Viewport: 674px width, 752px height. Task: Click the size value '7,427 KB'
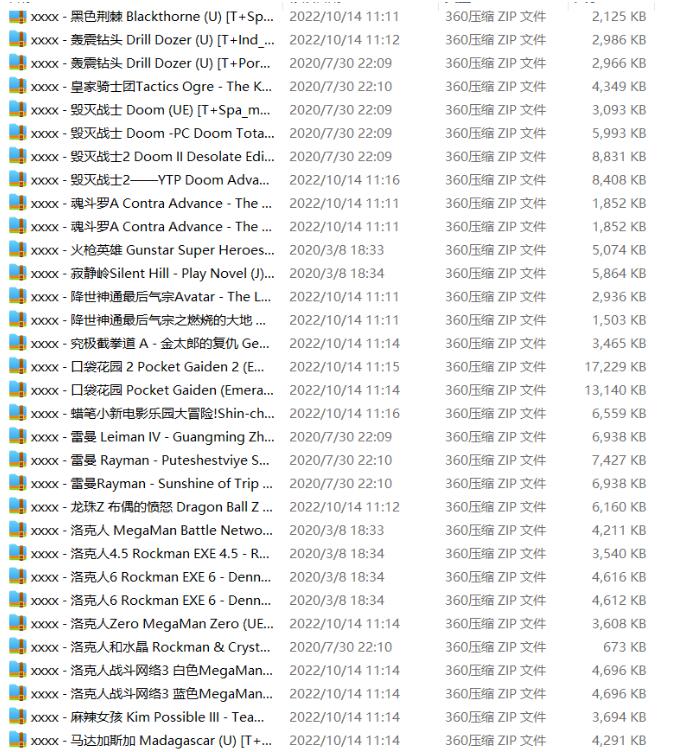619,460
